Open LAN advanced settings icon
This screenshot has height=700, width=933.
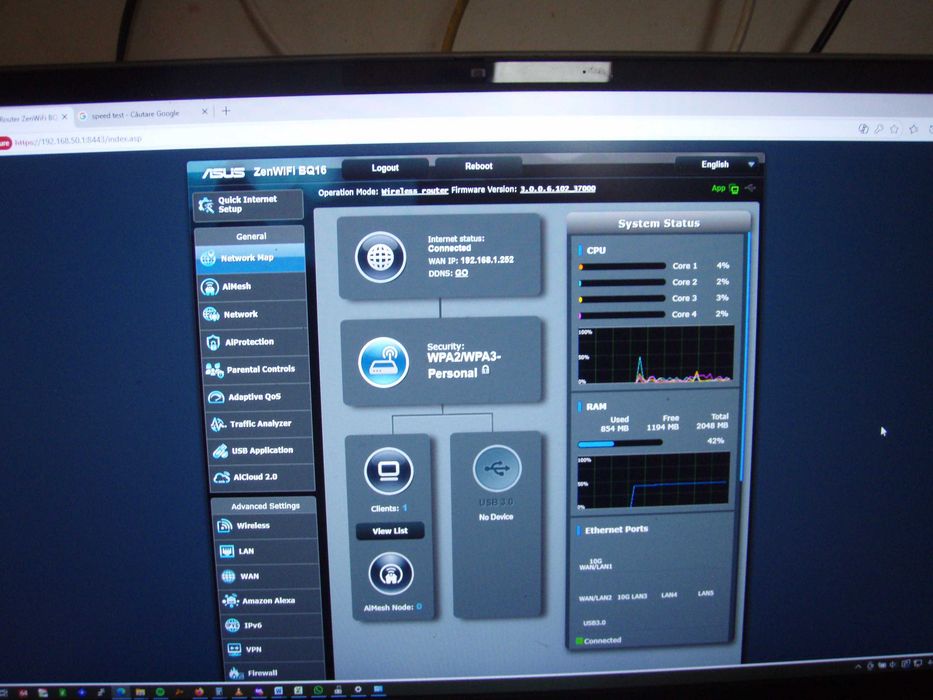click(227, 551)
